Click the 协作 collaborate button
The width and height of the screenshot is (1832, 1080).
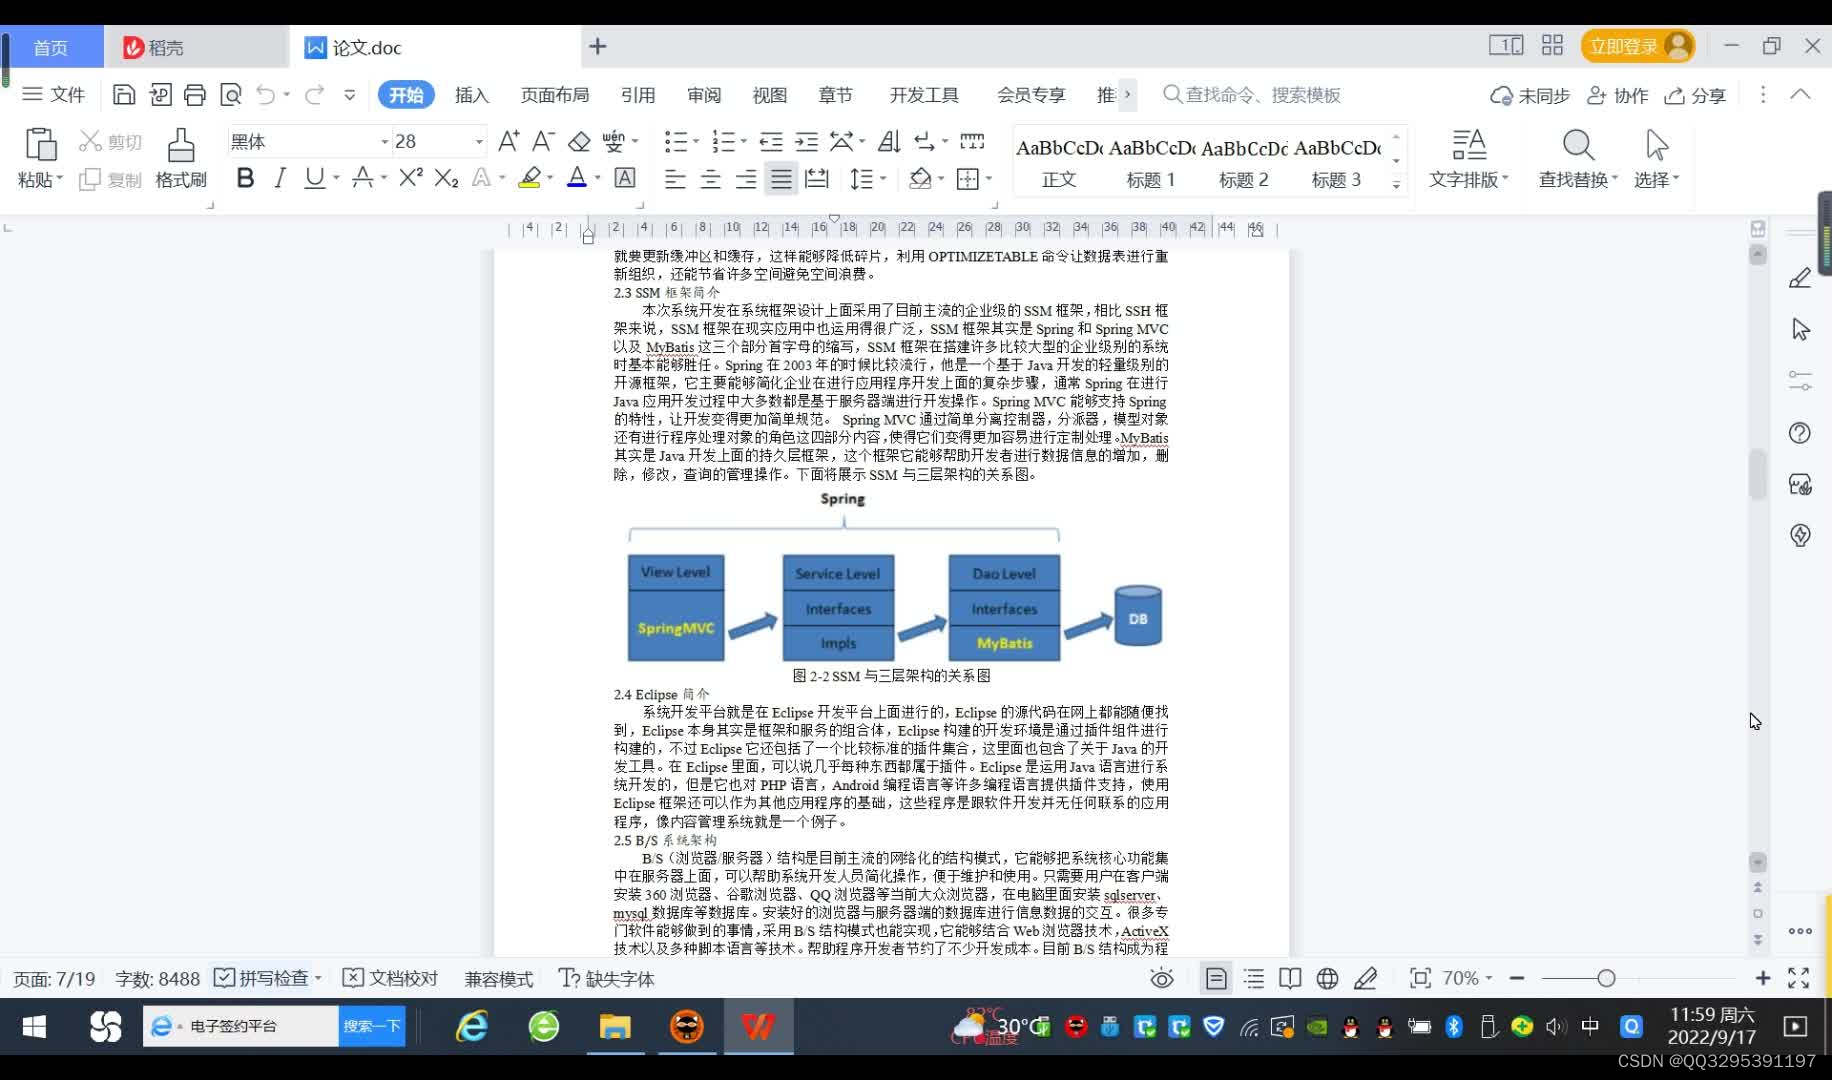[1617, 95]
